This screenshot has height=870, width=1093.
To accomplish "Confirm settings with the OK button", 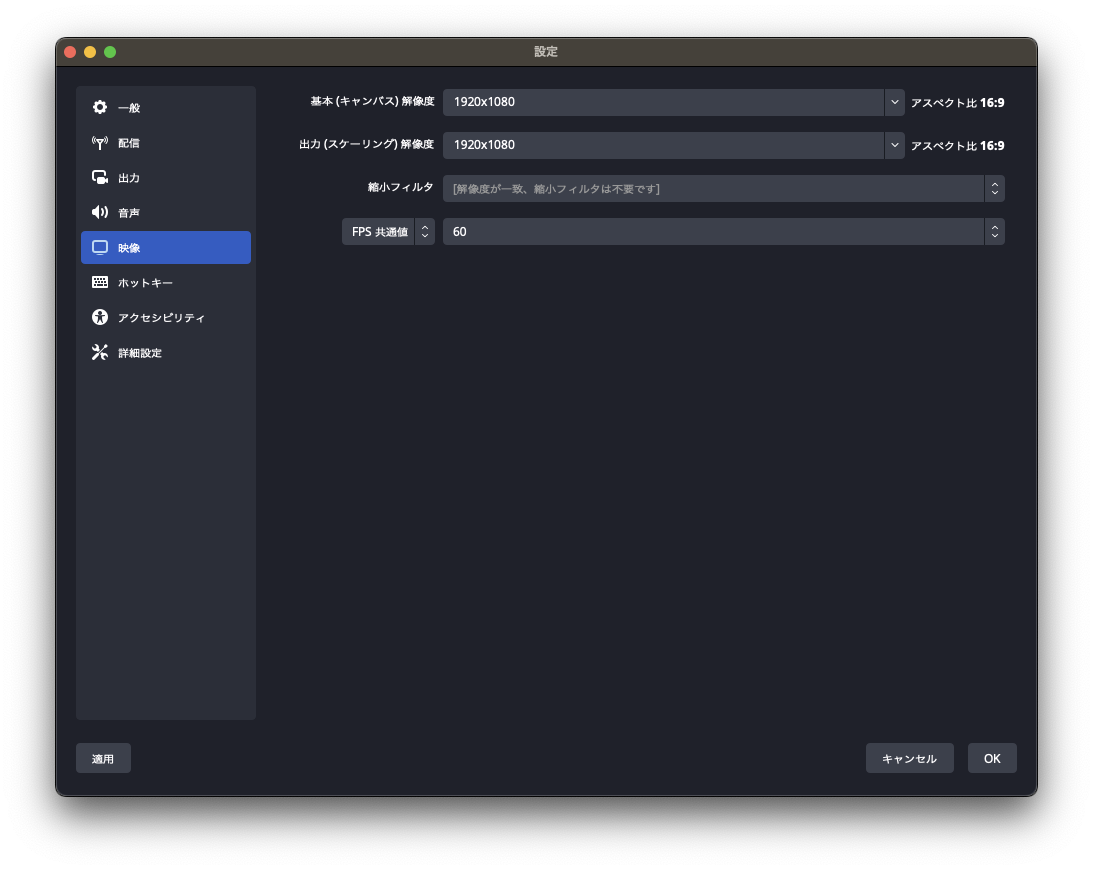I will [992, 758].
